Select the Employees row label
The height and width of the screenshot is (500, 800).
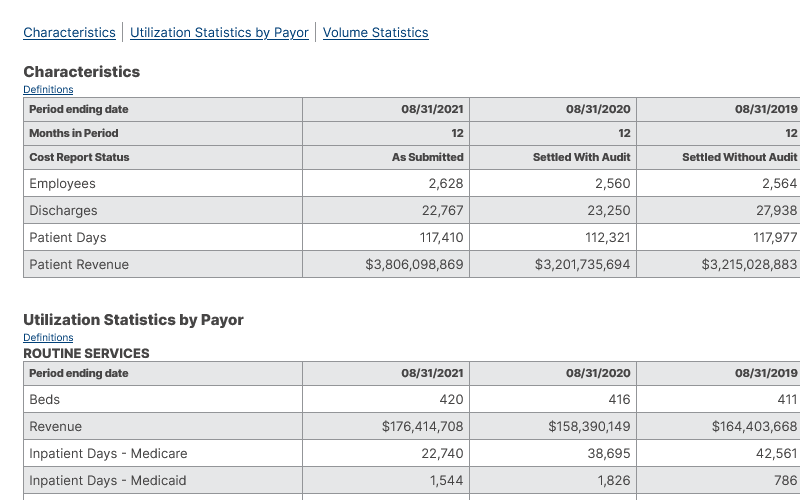62,184
